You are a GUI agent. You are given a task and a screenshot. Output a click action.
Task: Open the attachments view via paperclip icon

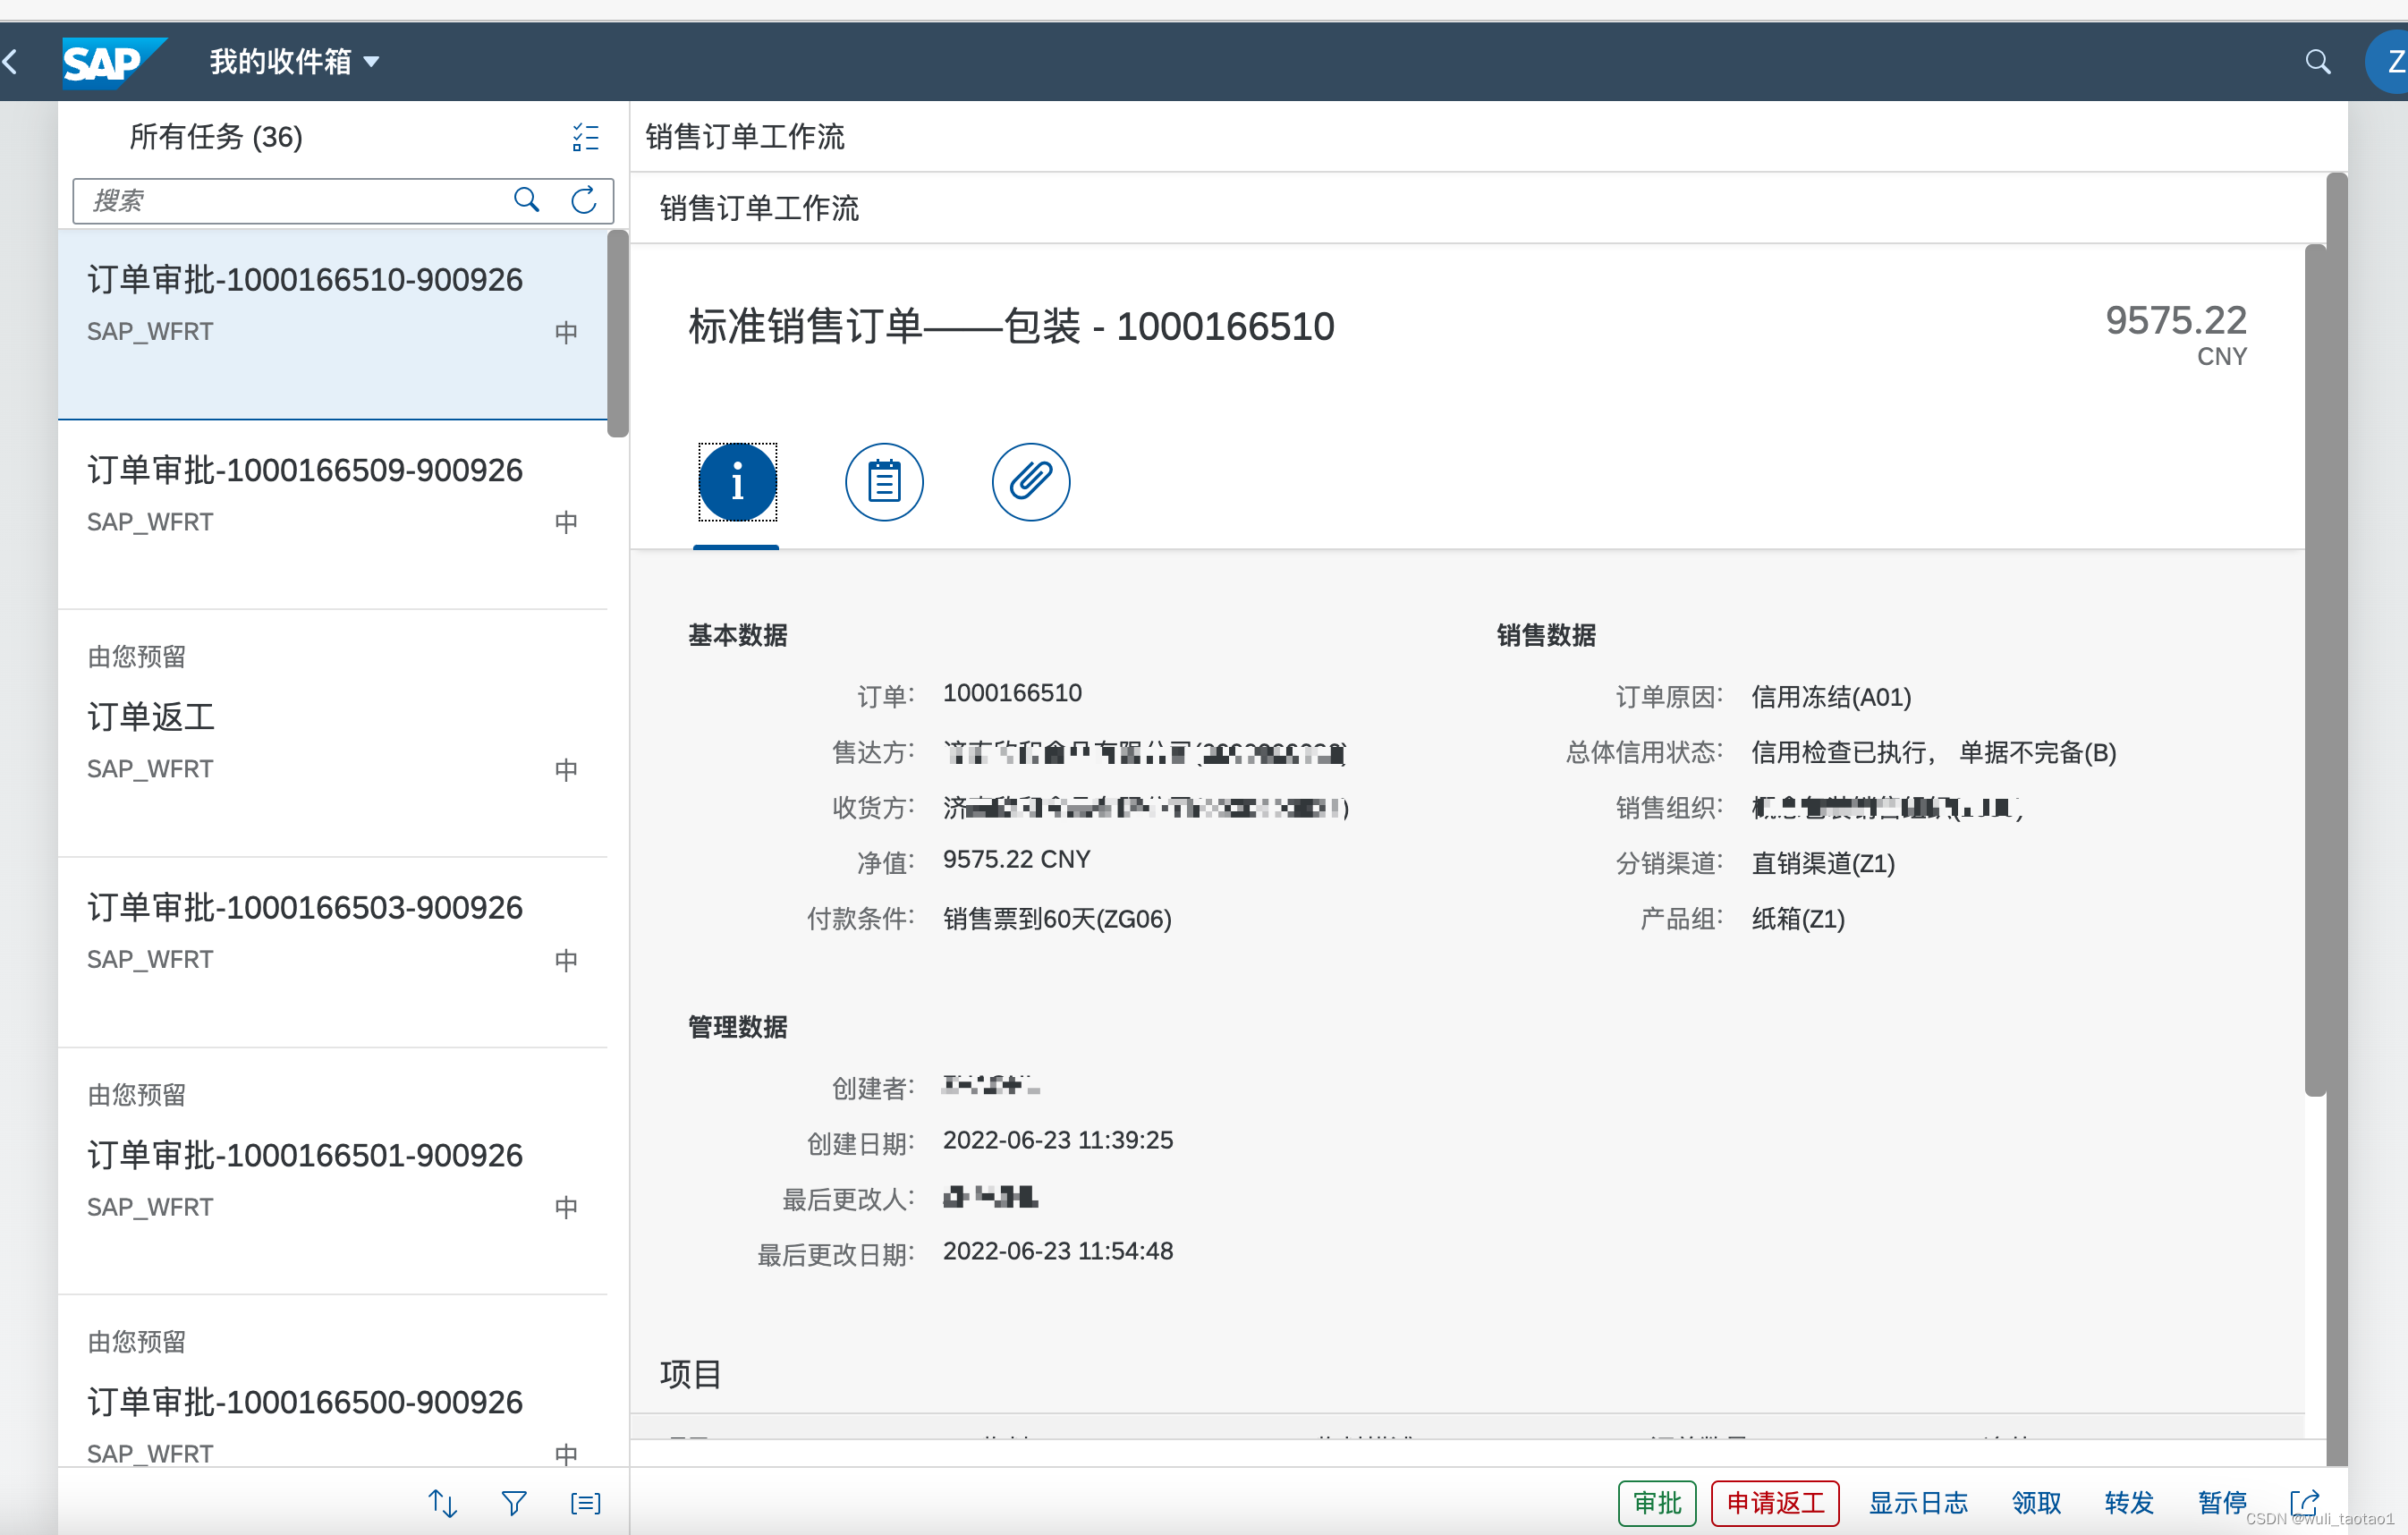[1030, 481]
